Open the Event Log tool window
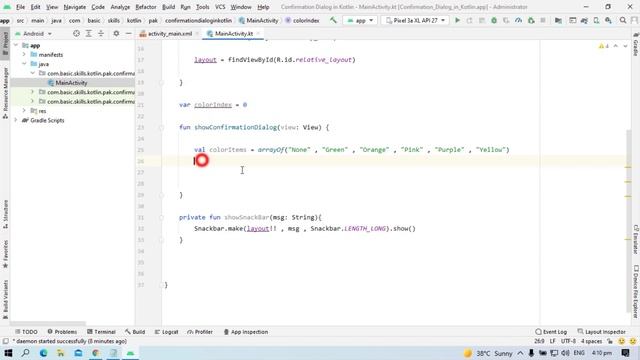640x360 pixels. pyautogui.click(x=551, y=332)
